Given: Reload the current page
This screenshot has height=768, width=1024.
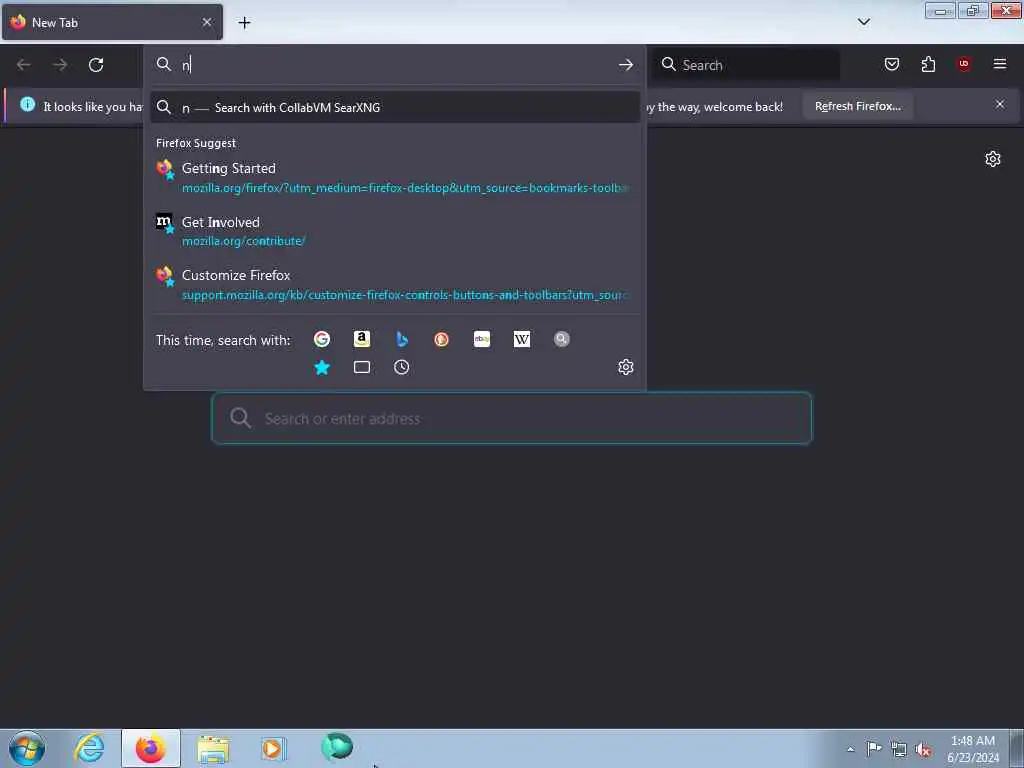Looking at the screenshot, I should tap(96, 65).
